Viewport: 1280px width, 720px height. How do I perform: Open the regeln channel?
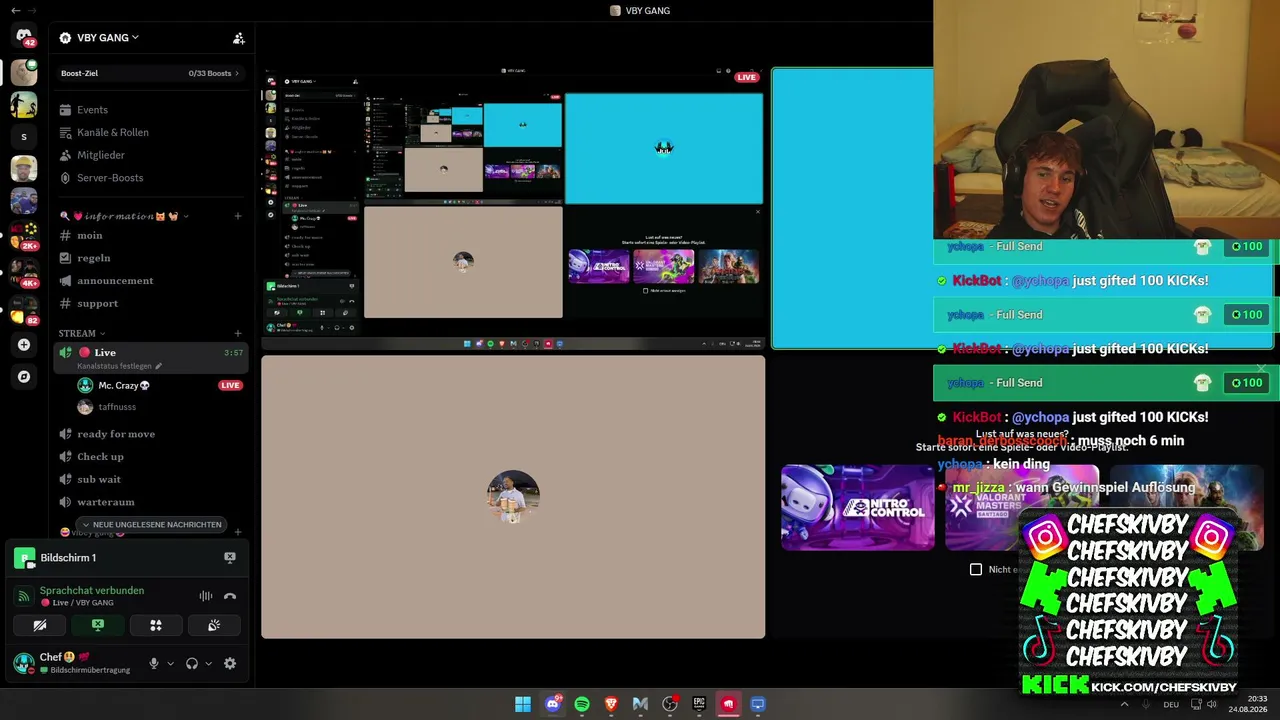(150, 258)
